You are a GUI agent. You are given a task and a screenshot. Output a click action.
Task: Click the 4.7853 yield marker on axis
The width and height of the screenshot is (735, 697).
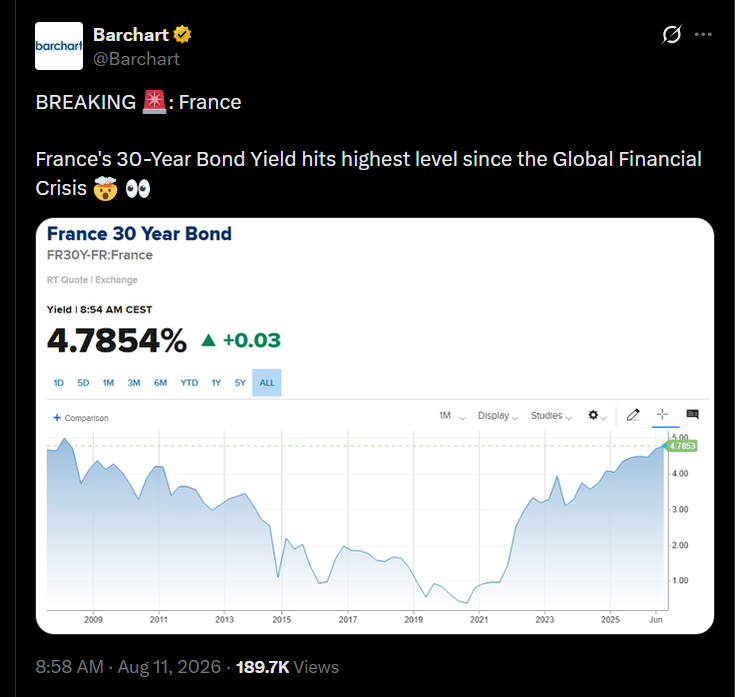pyautogui.click(x=682, y=446)
